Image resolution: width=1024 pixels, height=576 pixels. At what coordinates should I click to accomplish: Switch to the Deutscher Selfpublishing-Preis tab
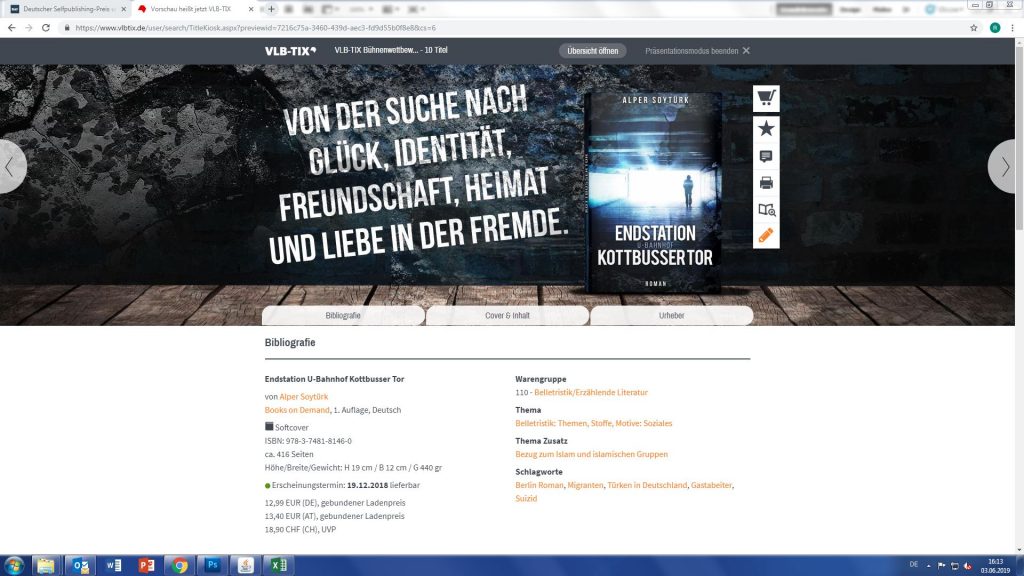69,9
